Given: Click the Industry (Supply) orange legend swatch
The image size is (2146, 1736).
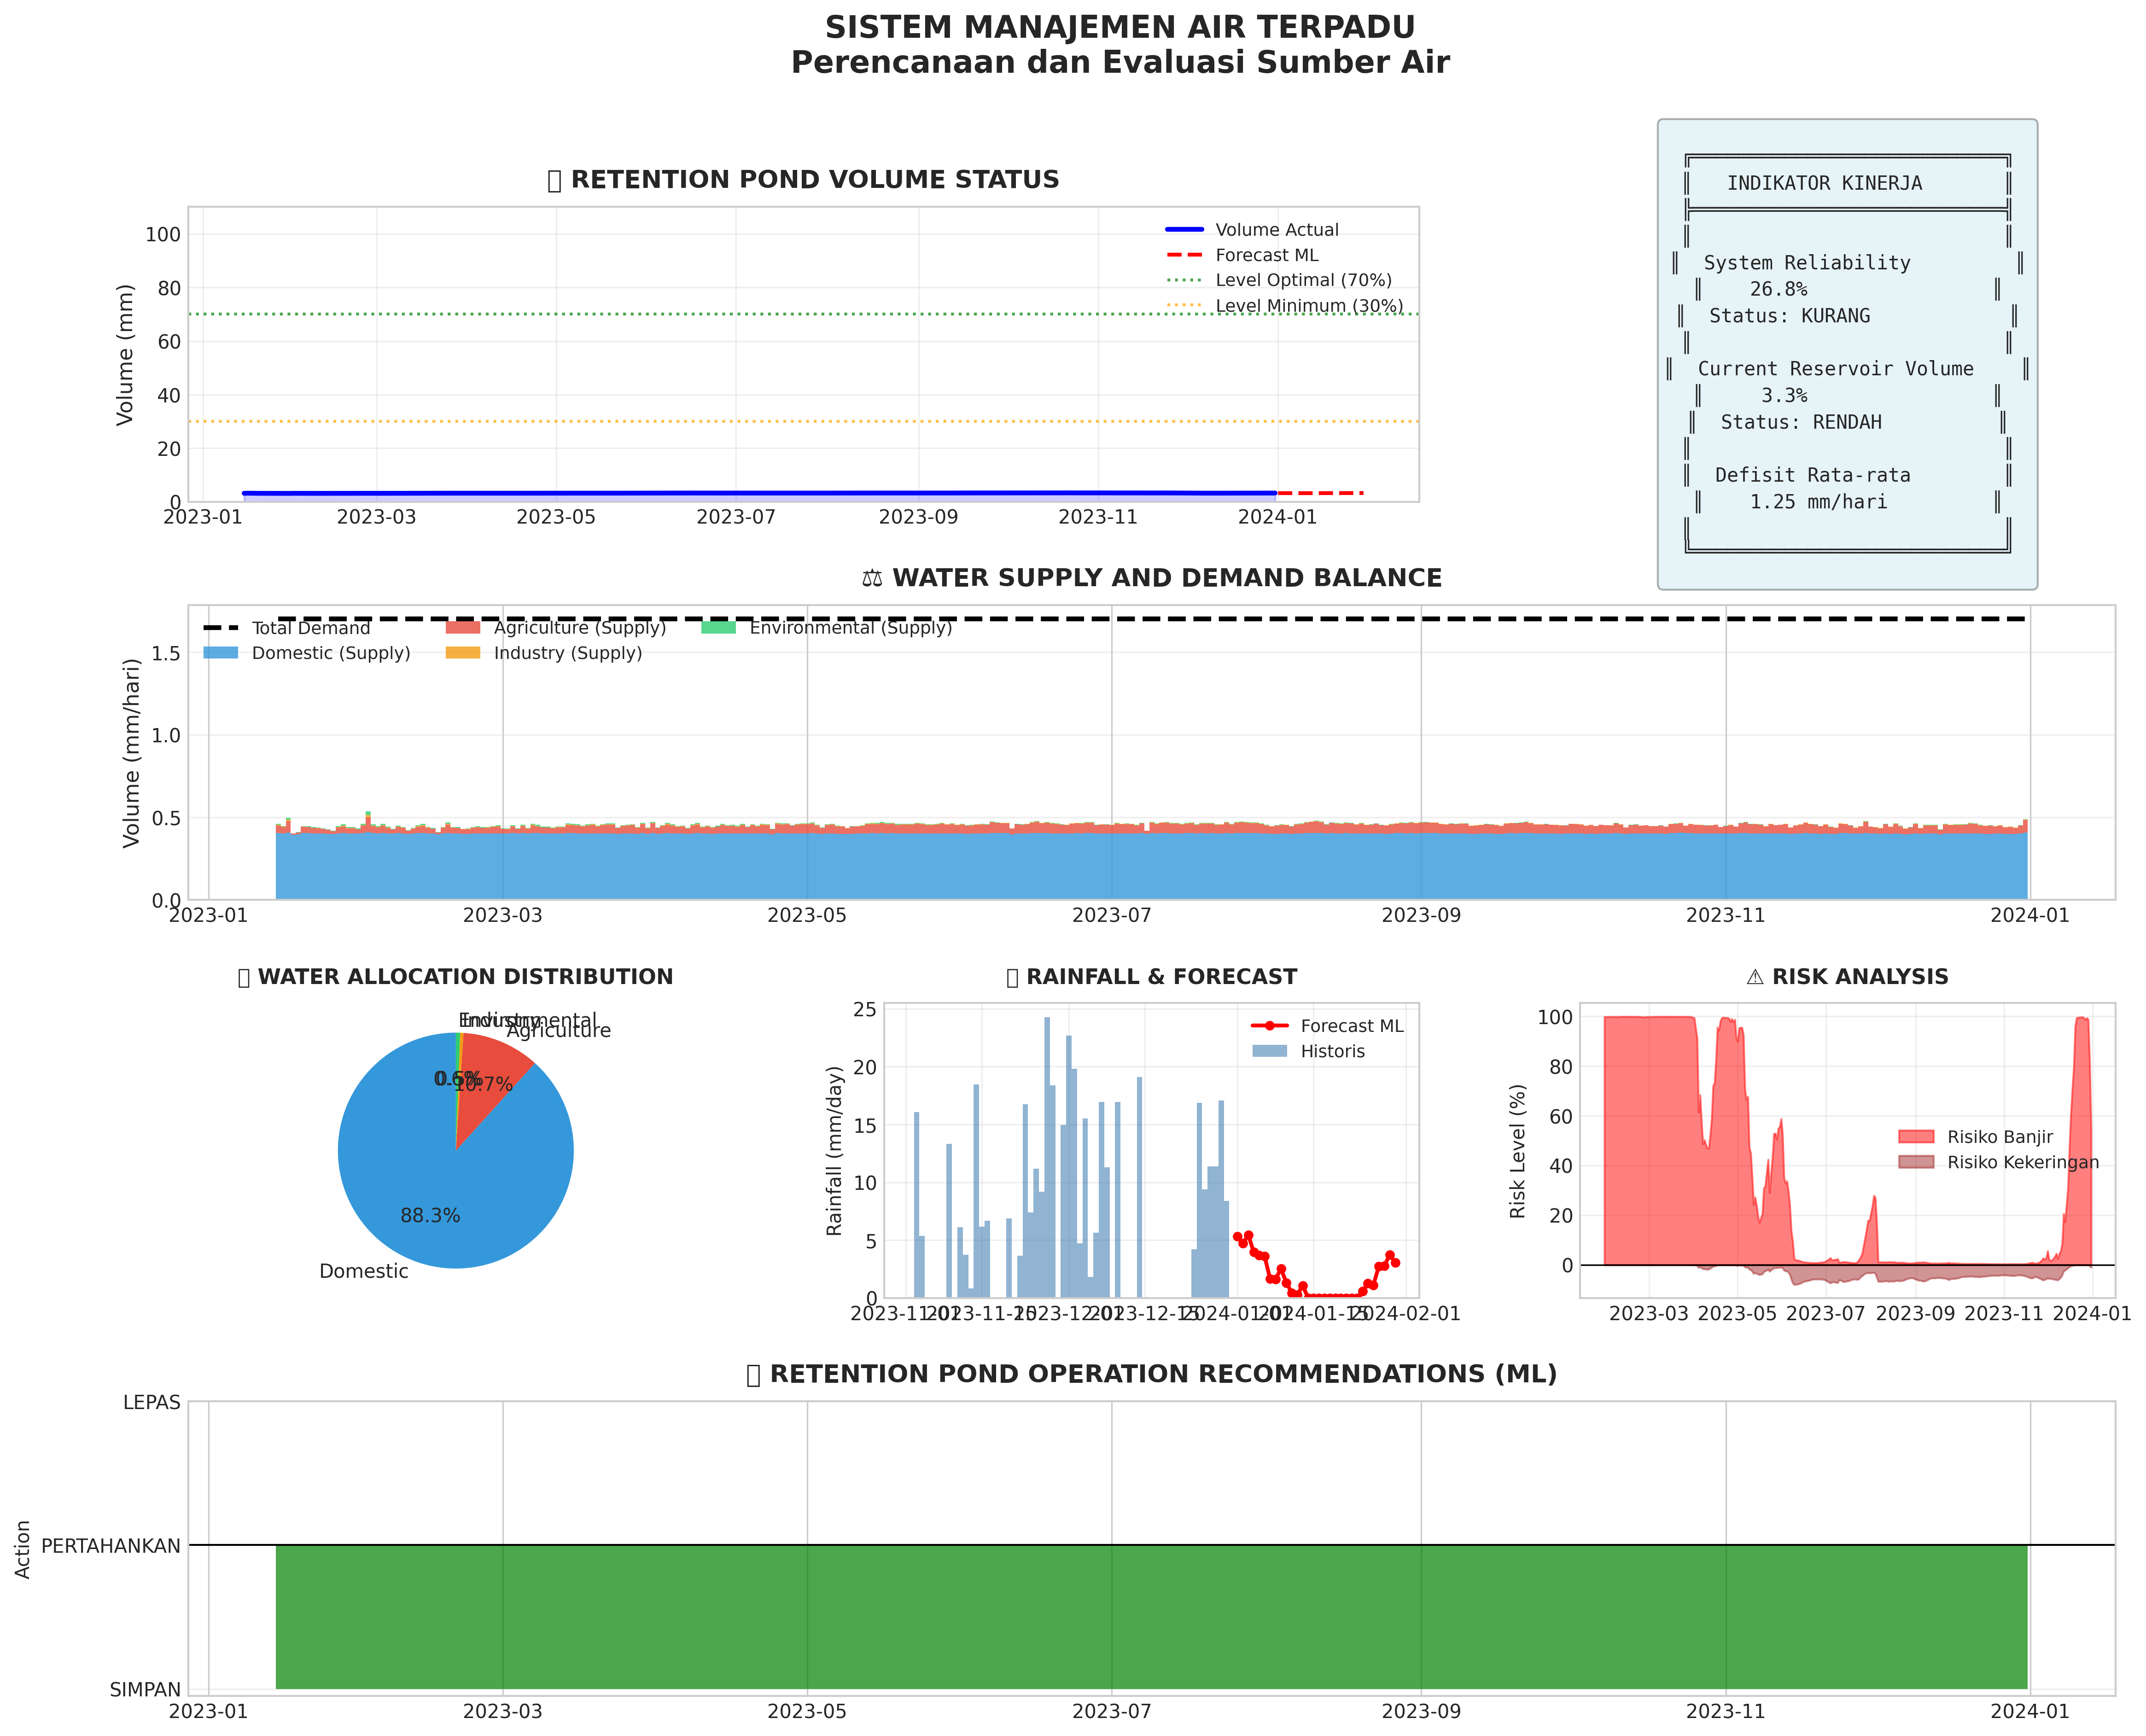Looking at the screenshot, I should pyautogui.click(x=463, y=653).
